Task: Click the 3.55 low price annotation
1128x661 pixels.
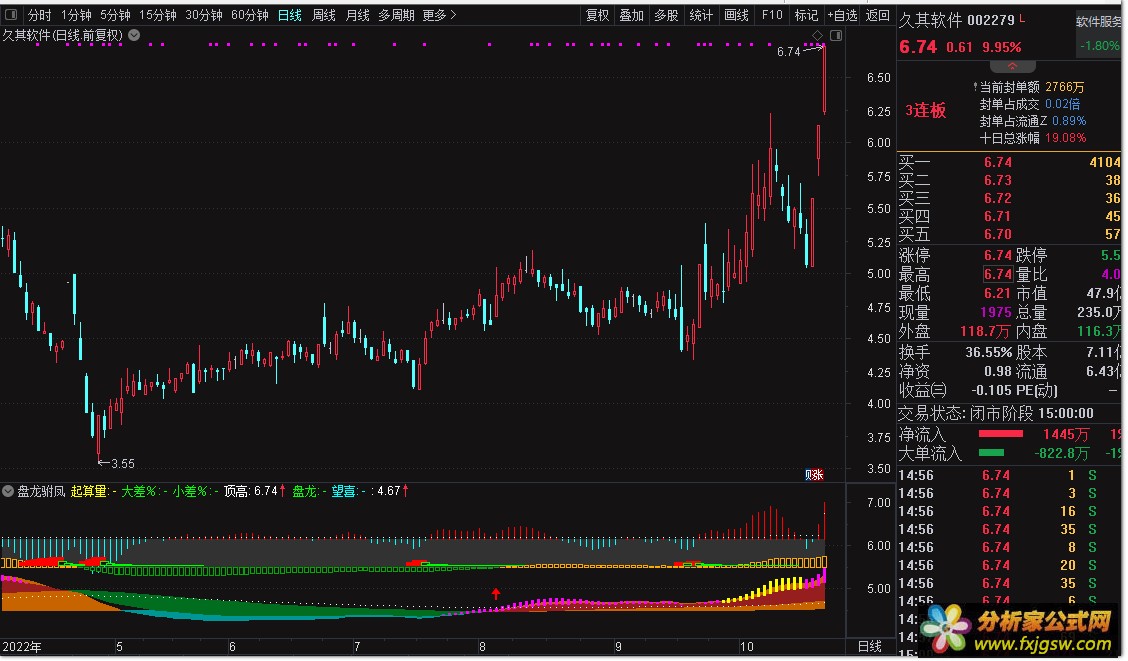Action: click(123, 464)
